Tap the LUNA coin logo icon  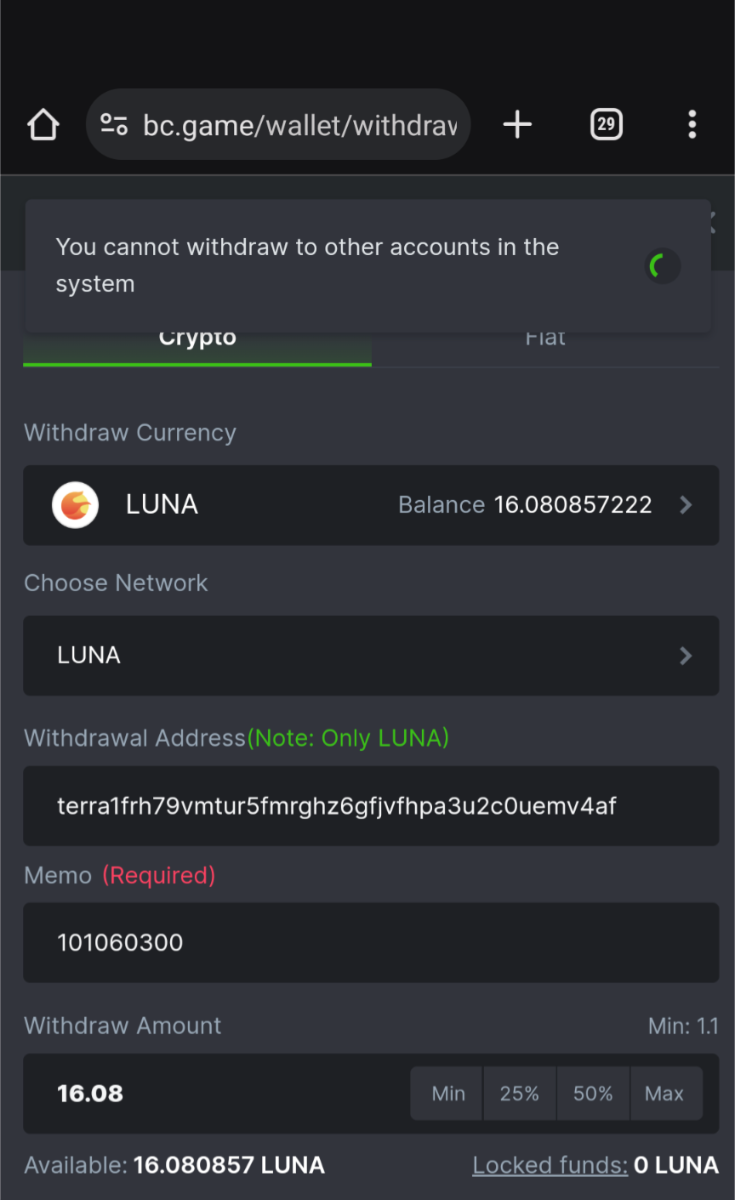pos(75,505)
